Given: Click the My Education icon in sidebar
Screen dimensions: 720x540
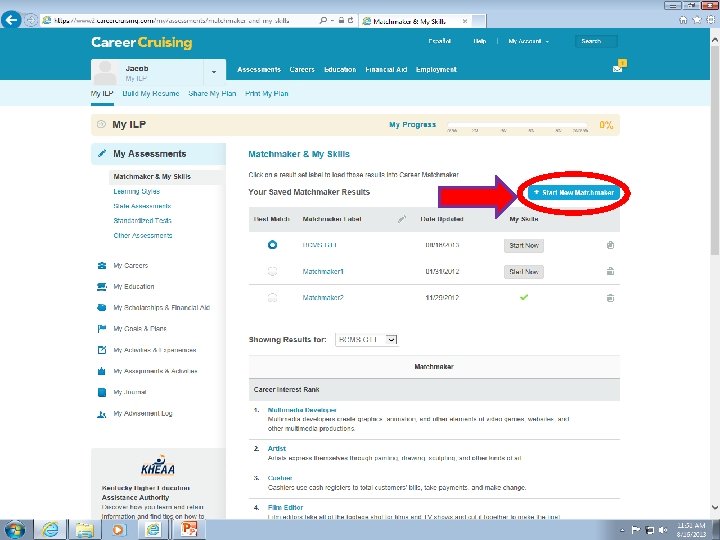Looking at the screenshot, I should [101, 287].
